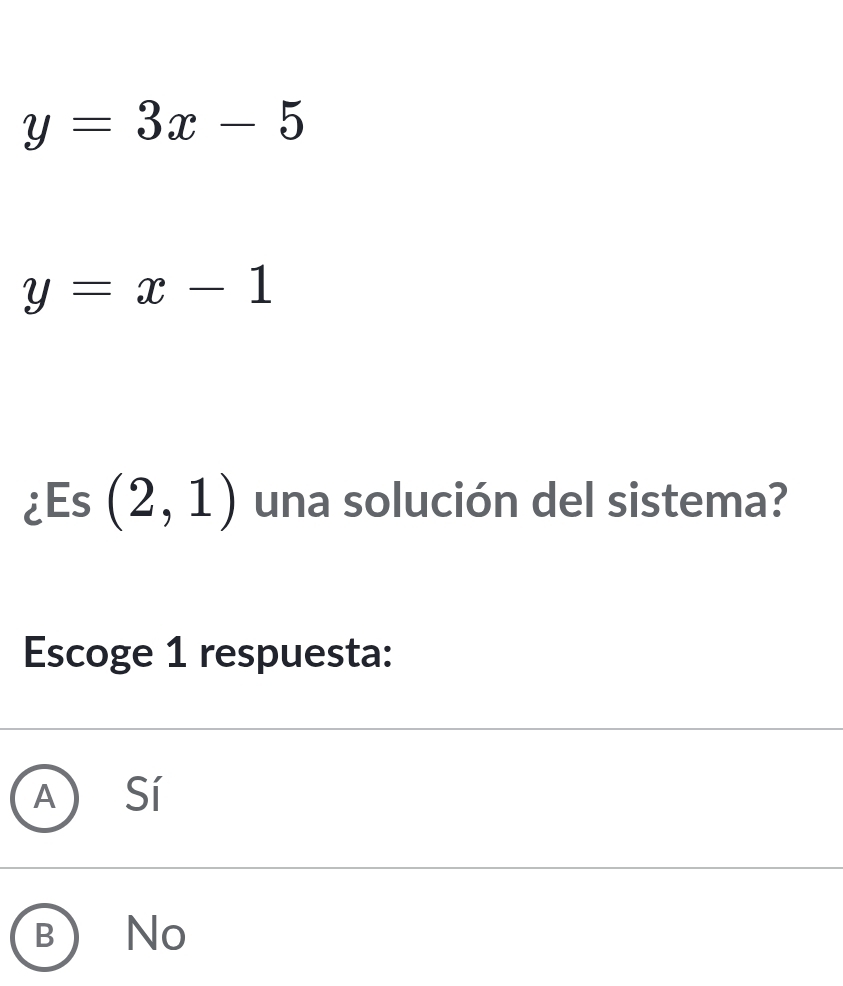Click the divider above option A

[x=420, y=729]
